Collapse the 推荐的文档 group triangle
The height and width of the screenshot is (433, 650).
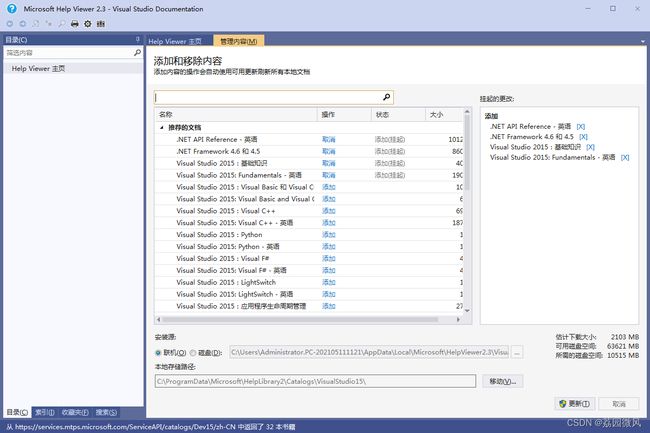[162, 128]
